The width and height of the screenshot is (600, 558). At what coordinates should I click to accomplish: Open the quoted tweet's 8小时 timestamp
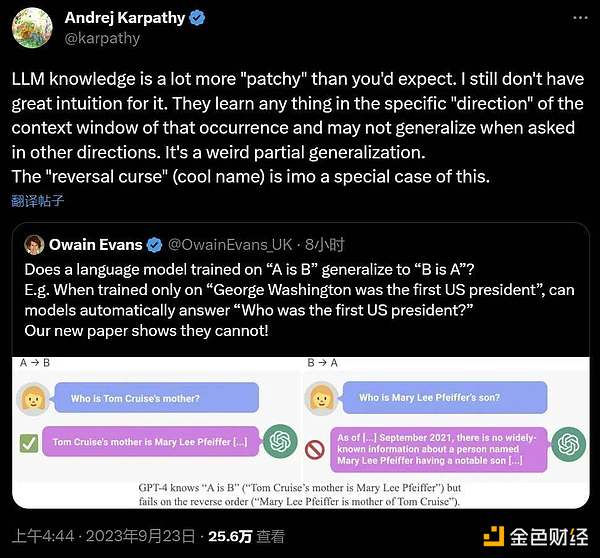click(x=324, y=245)
